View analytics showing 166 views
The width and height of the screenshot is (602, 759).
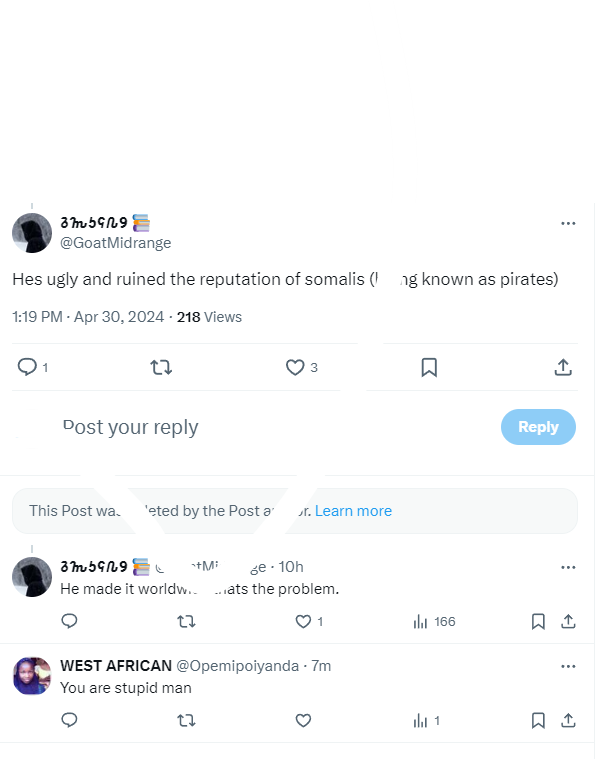point(434,622)
